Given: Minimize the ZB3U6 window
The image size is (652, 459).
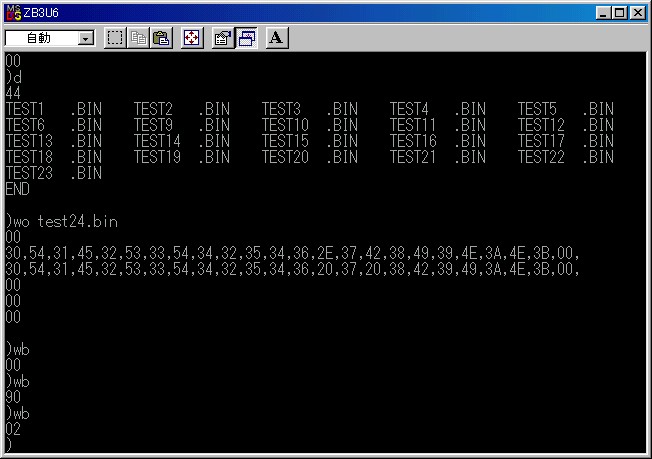Looking at the screenshot, I should [x=602, y=13].
